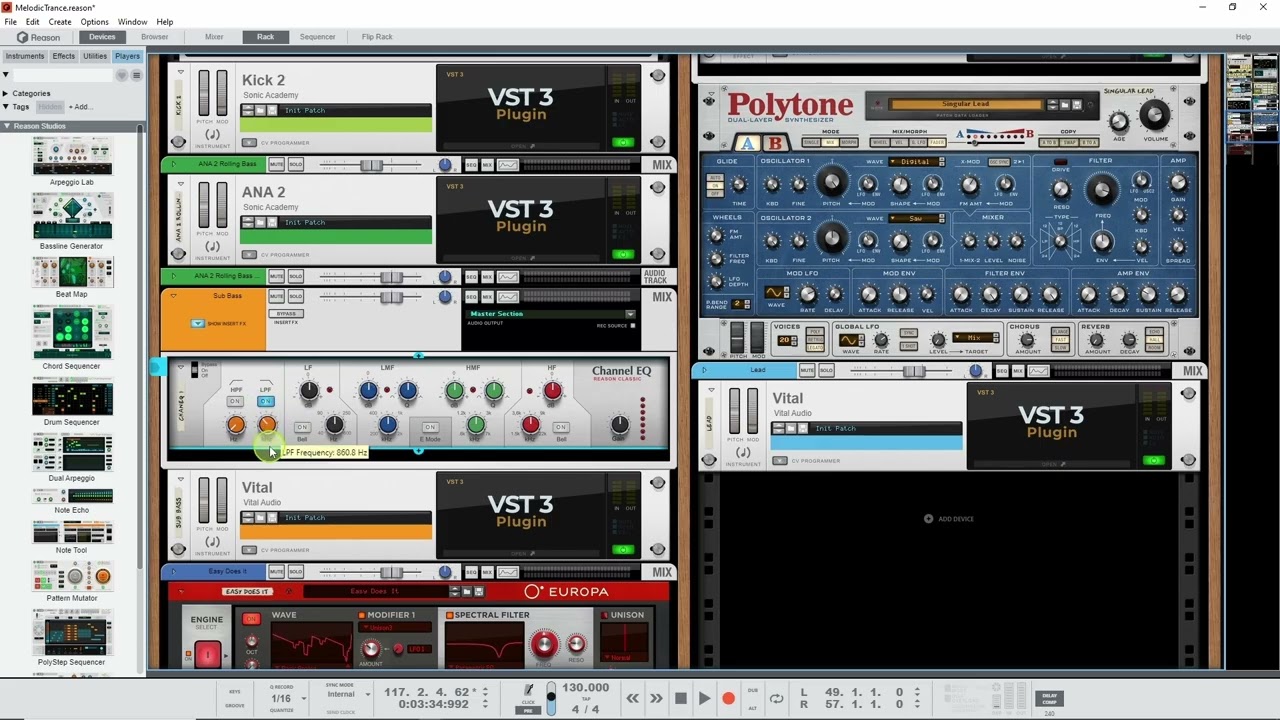1280x720 pixels.
Task: Click the Fast Forward button in transport
Action: (656, 698)
